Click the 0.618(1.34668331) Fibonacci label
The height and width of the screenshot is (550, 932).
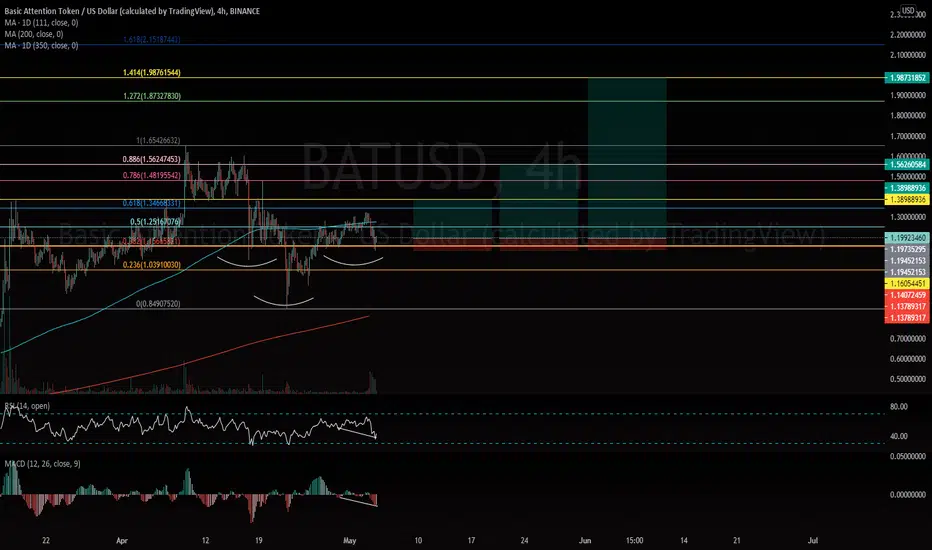click(x=151, y=203)
